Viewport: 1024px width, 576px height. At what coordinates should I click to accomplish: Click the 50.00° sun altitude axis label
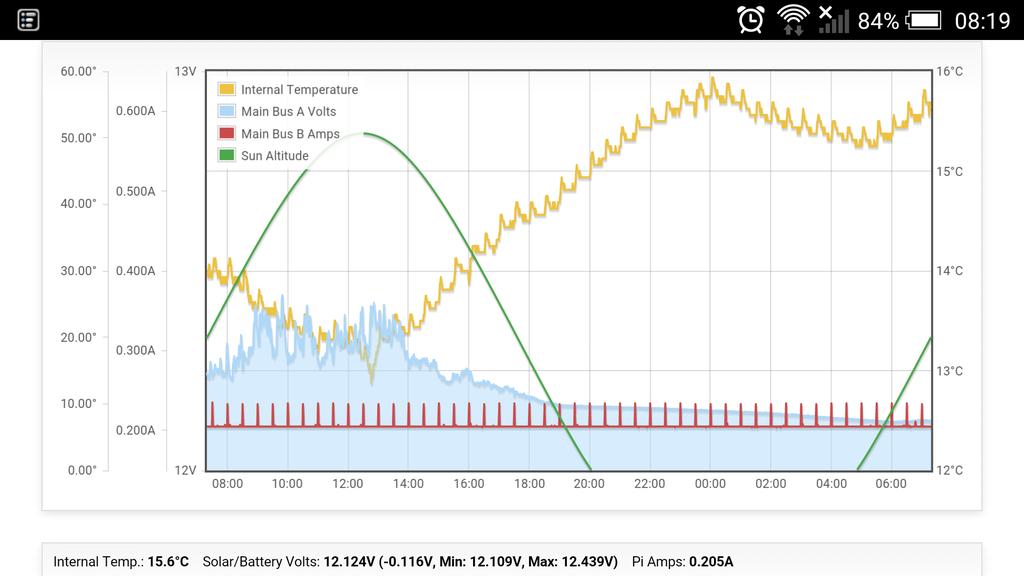[78, 138]
